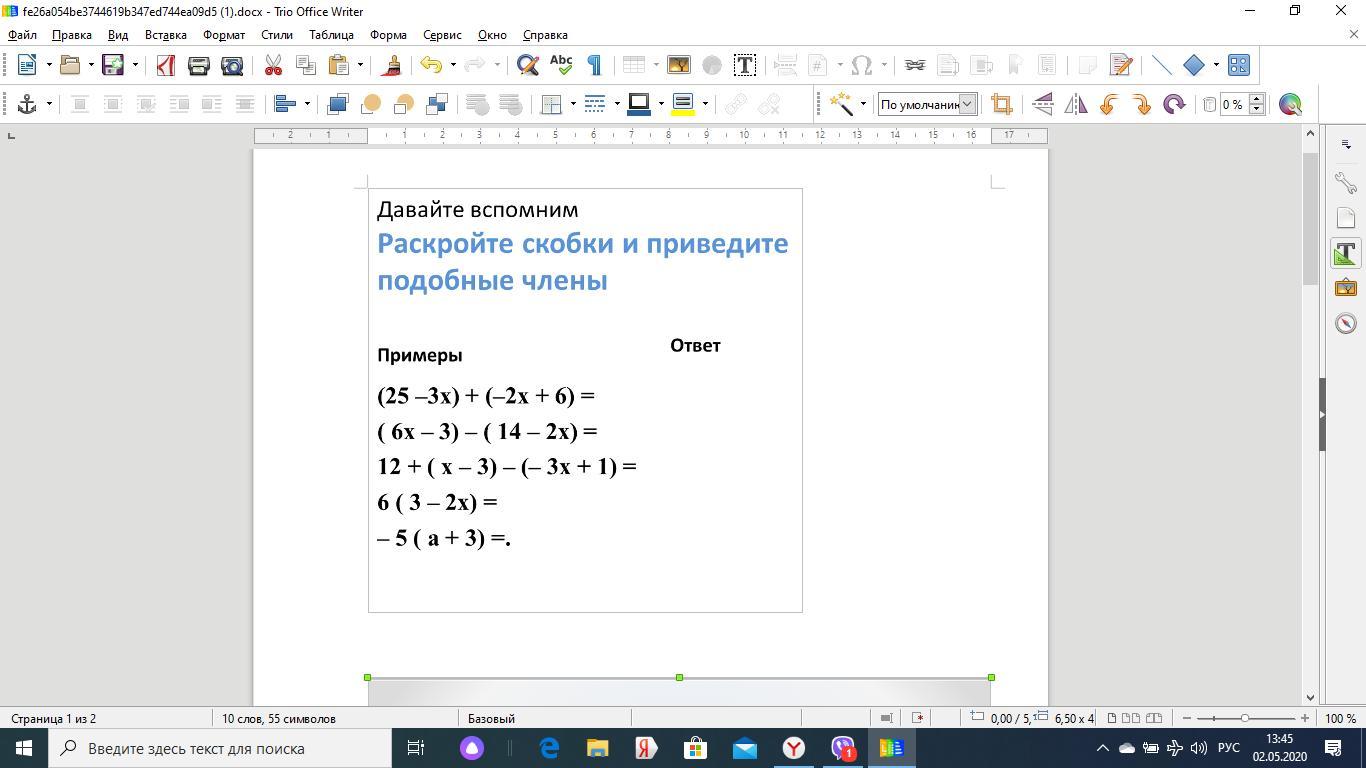
Task: Click the Crop image icon
Action: click(x=1001, y=104)
